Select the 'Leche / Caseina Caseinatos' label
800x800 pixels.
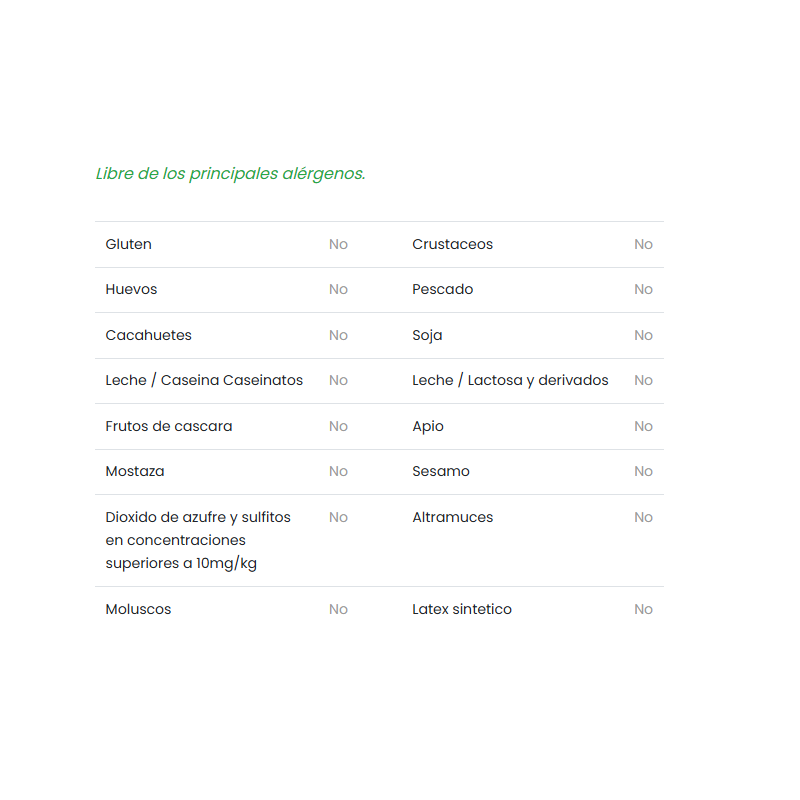point(204,380)
